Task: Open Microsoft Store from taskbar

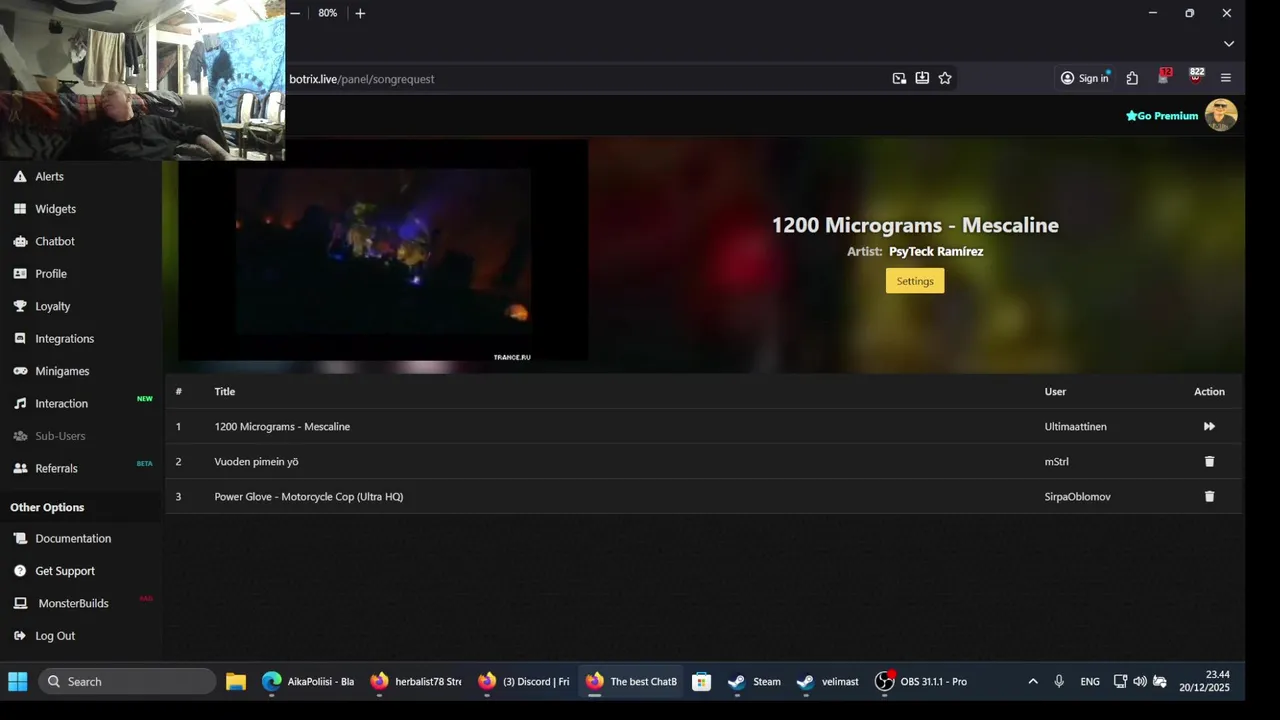Action: coord(701,682)
